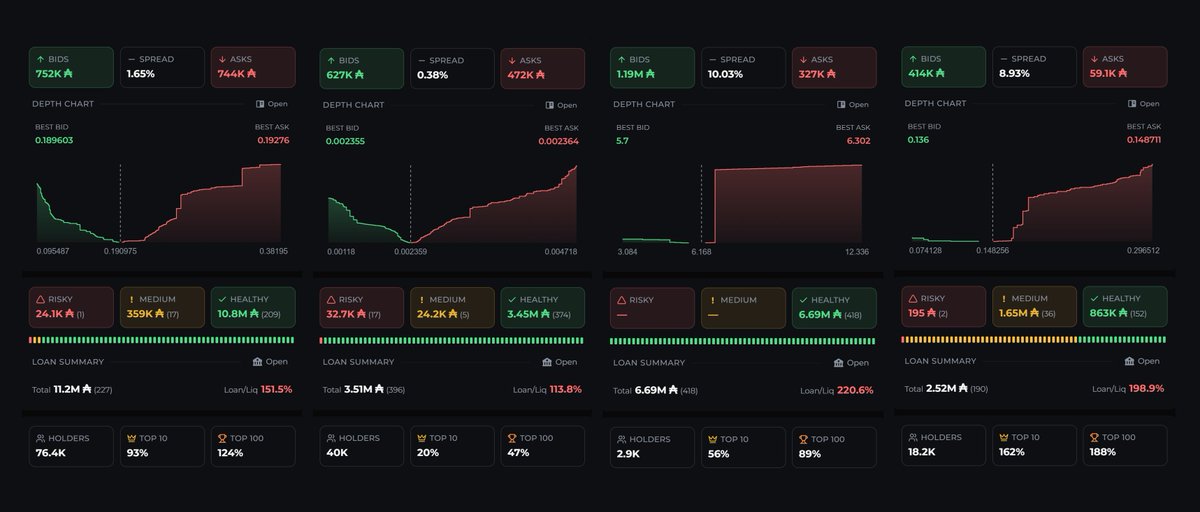Select the best ask value 6.302

[x=858, y=141]
